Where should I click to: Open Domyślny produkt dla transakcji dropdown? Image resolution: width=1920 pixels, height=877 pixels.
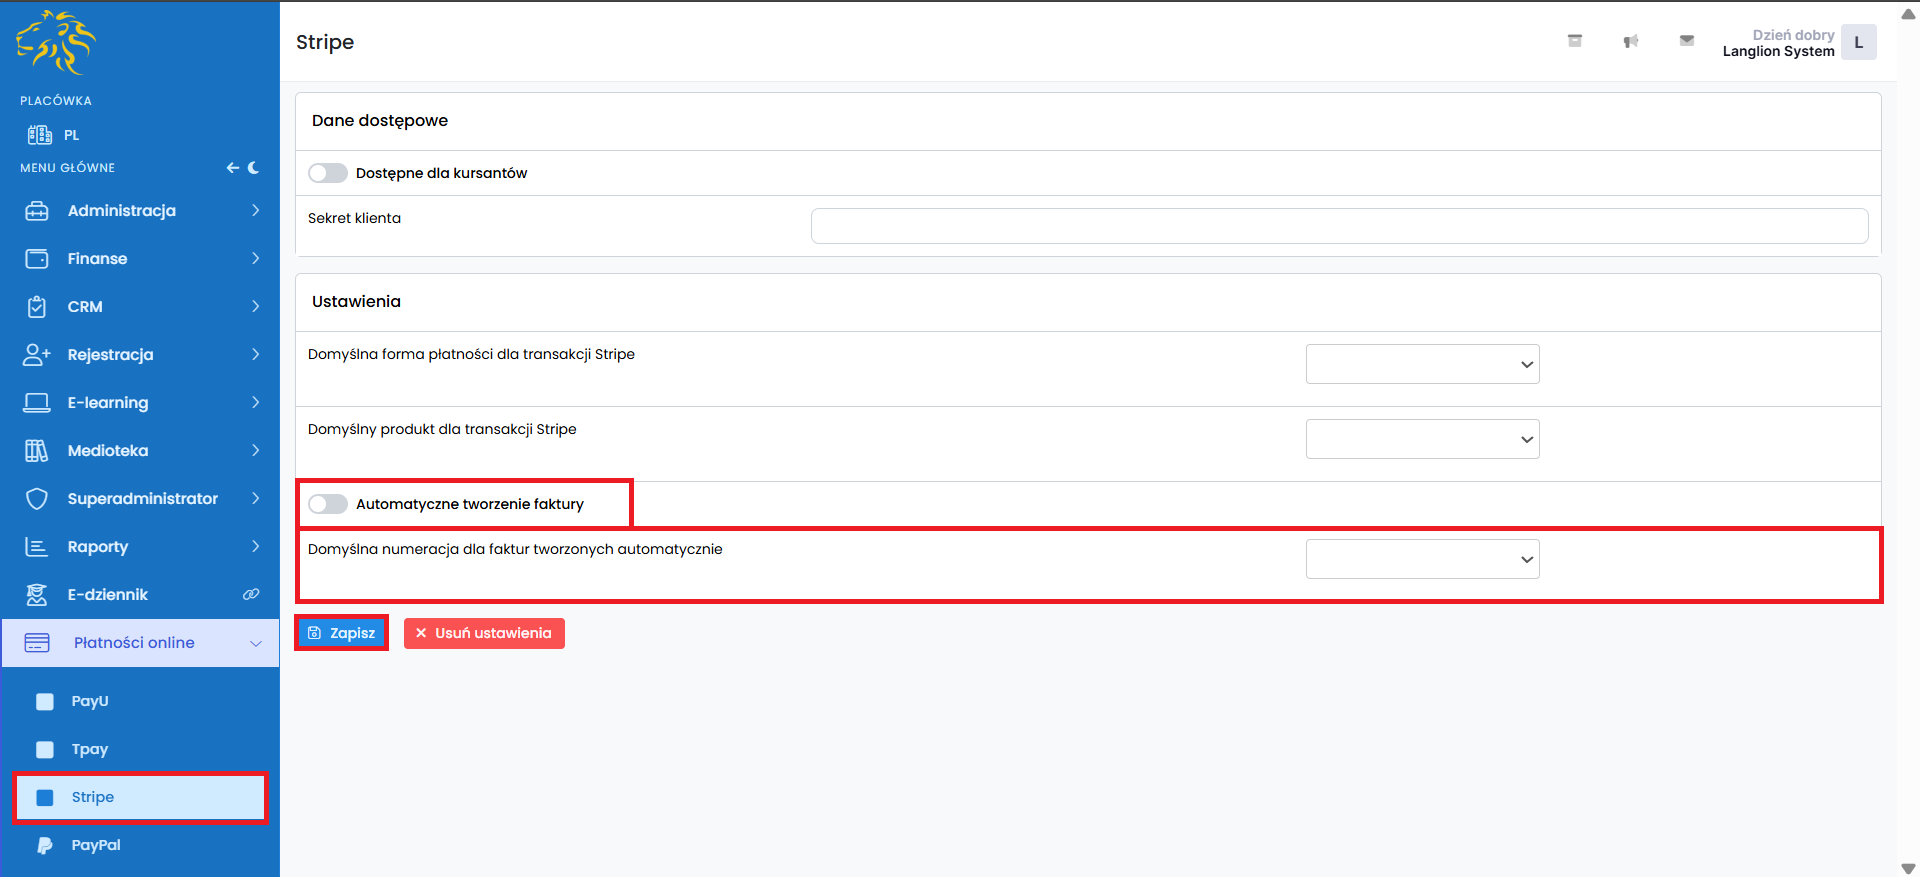[1421, 439]
